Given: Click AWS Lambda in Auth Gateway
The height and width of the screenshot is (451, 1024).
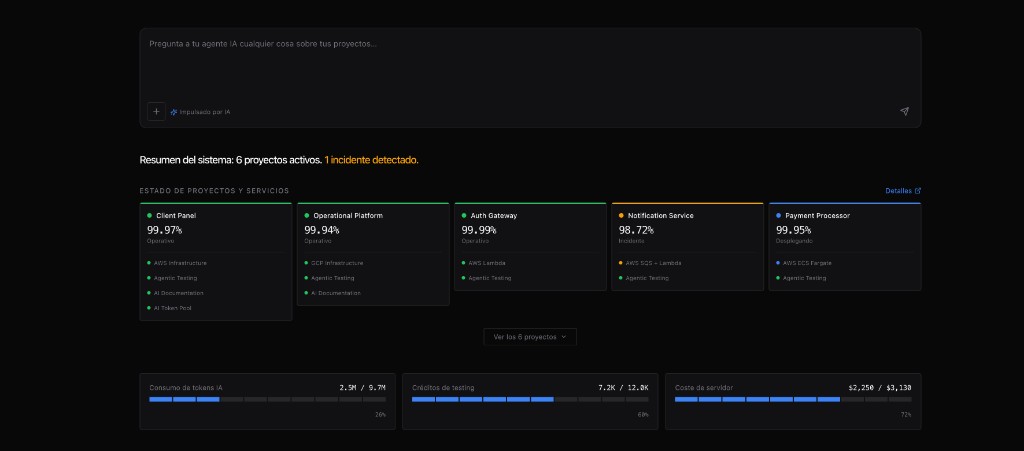Looking at the screenshot, I should (x=487, y=263).
